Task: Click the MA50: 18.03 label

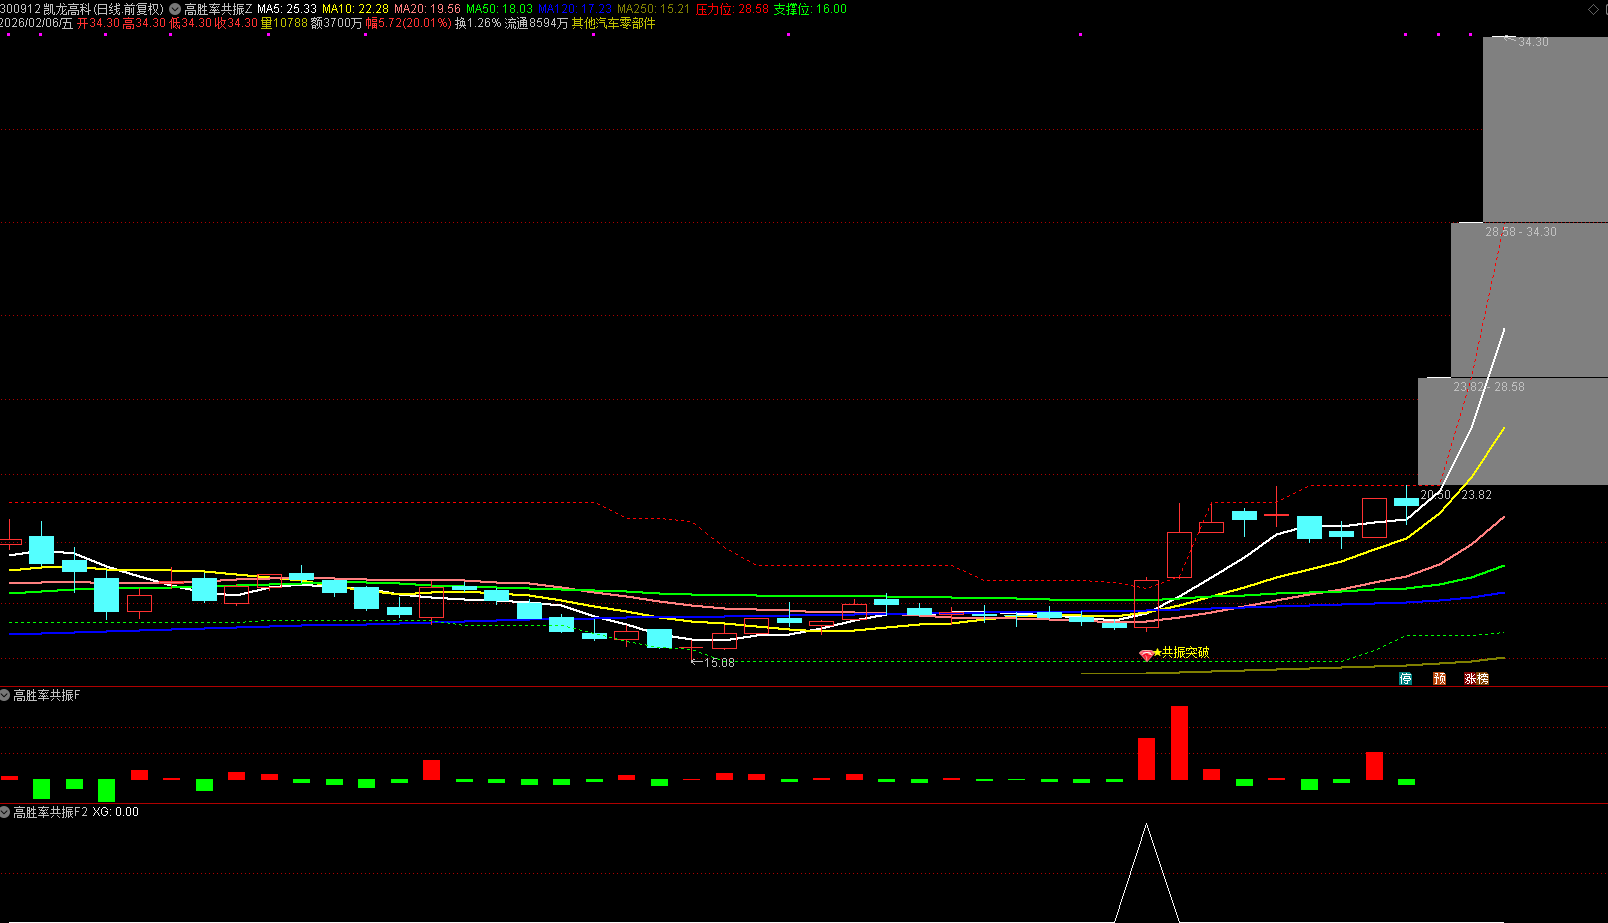Action: click(x=499, y=9)
